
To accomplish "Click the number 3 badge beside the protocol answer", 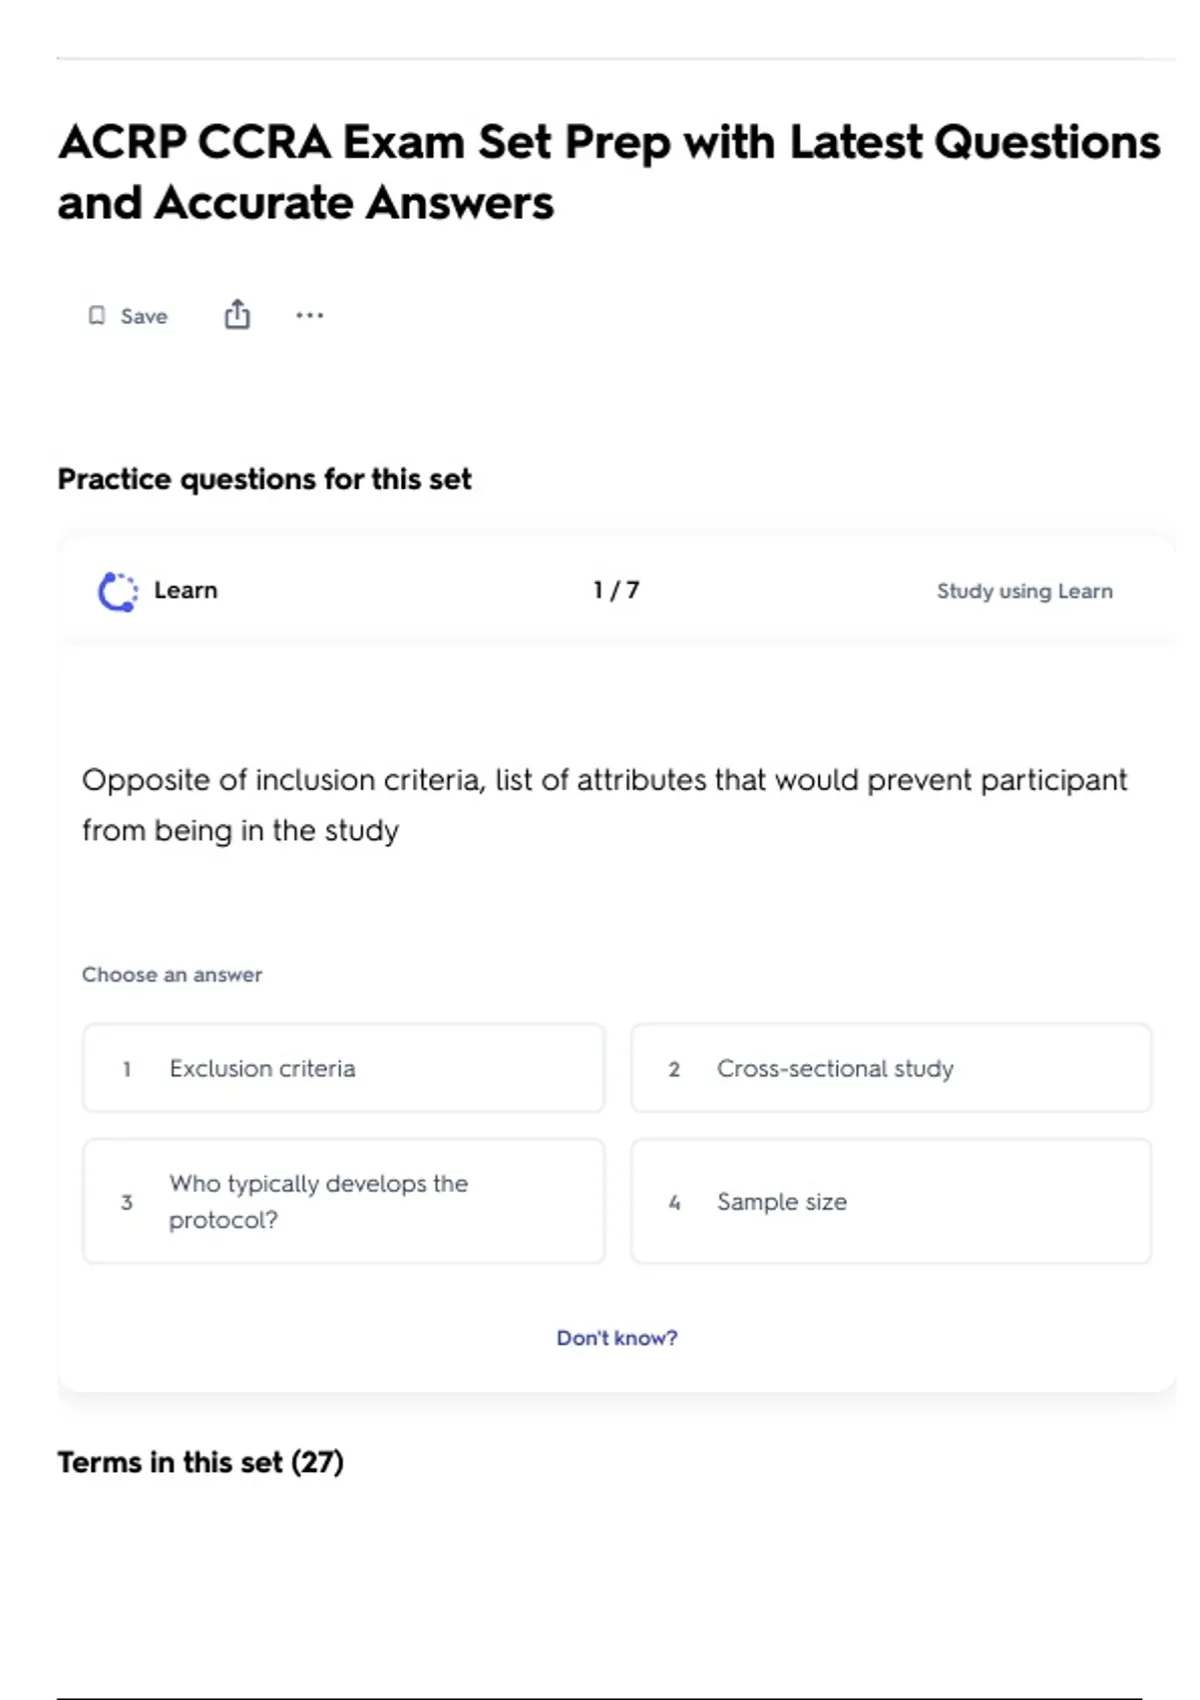I will pyautogui.click(x=127, y=1202).
